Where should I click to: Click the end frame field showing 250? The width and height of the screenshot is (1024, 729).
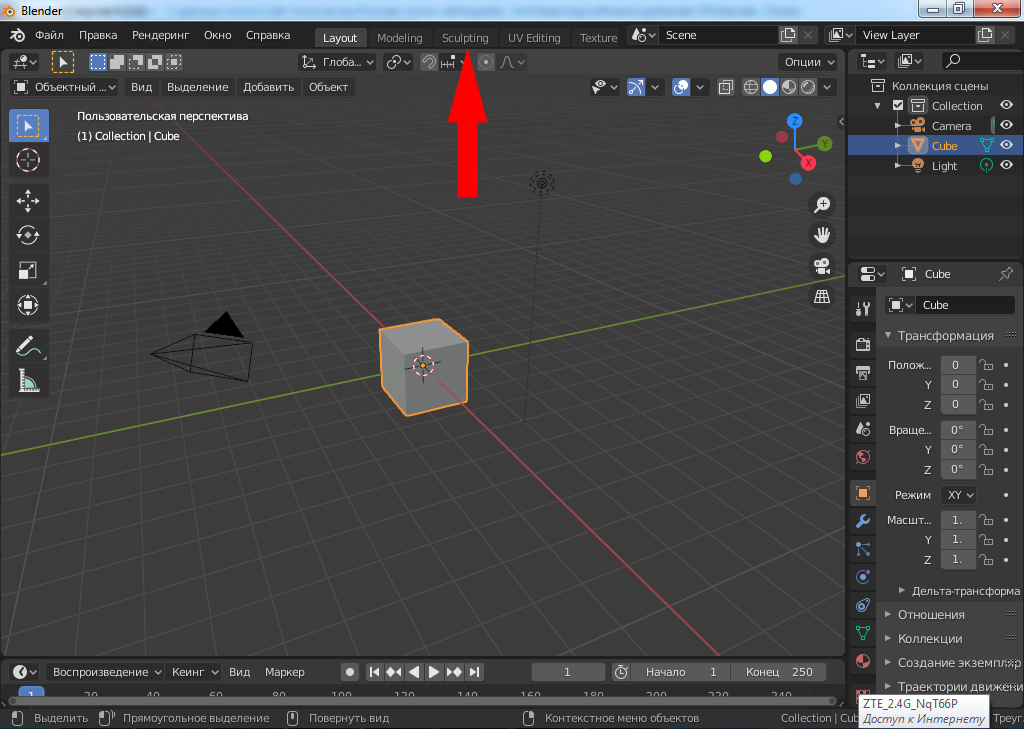coord(786,672)
